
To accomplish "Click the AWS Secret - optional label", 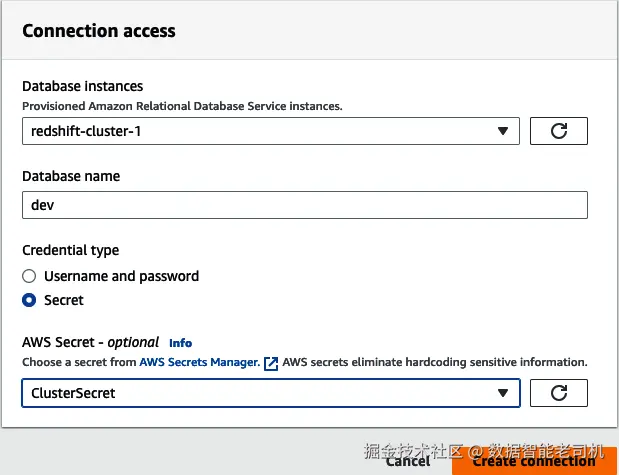I will click(x=90, y=342).
